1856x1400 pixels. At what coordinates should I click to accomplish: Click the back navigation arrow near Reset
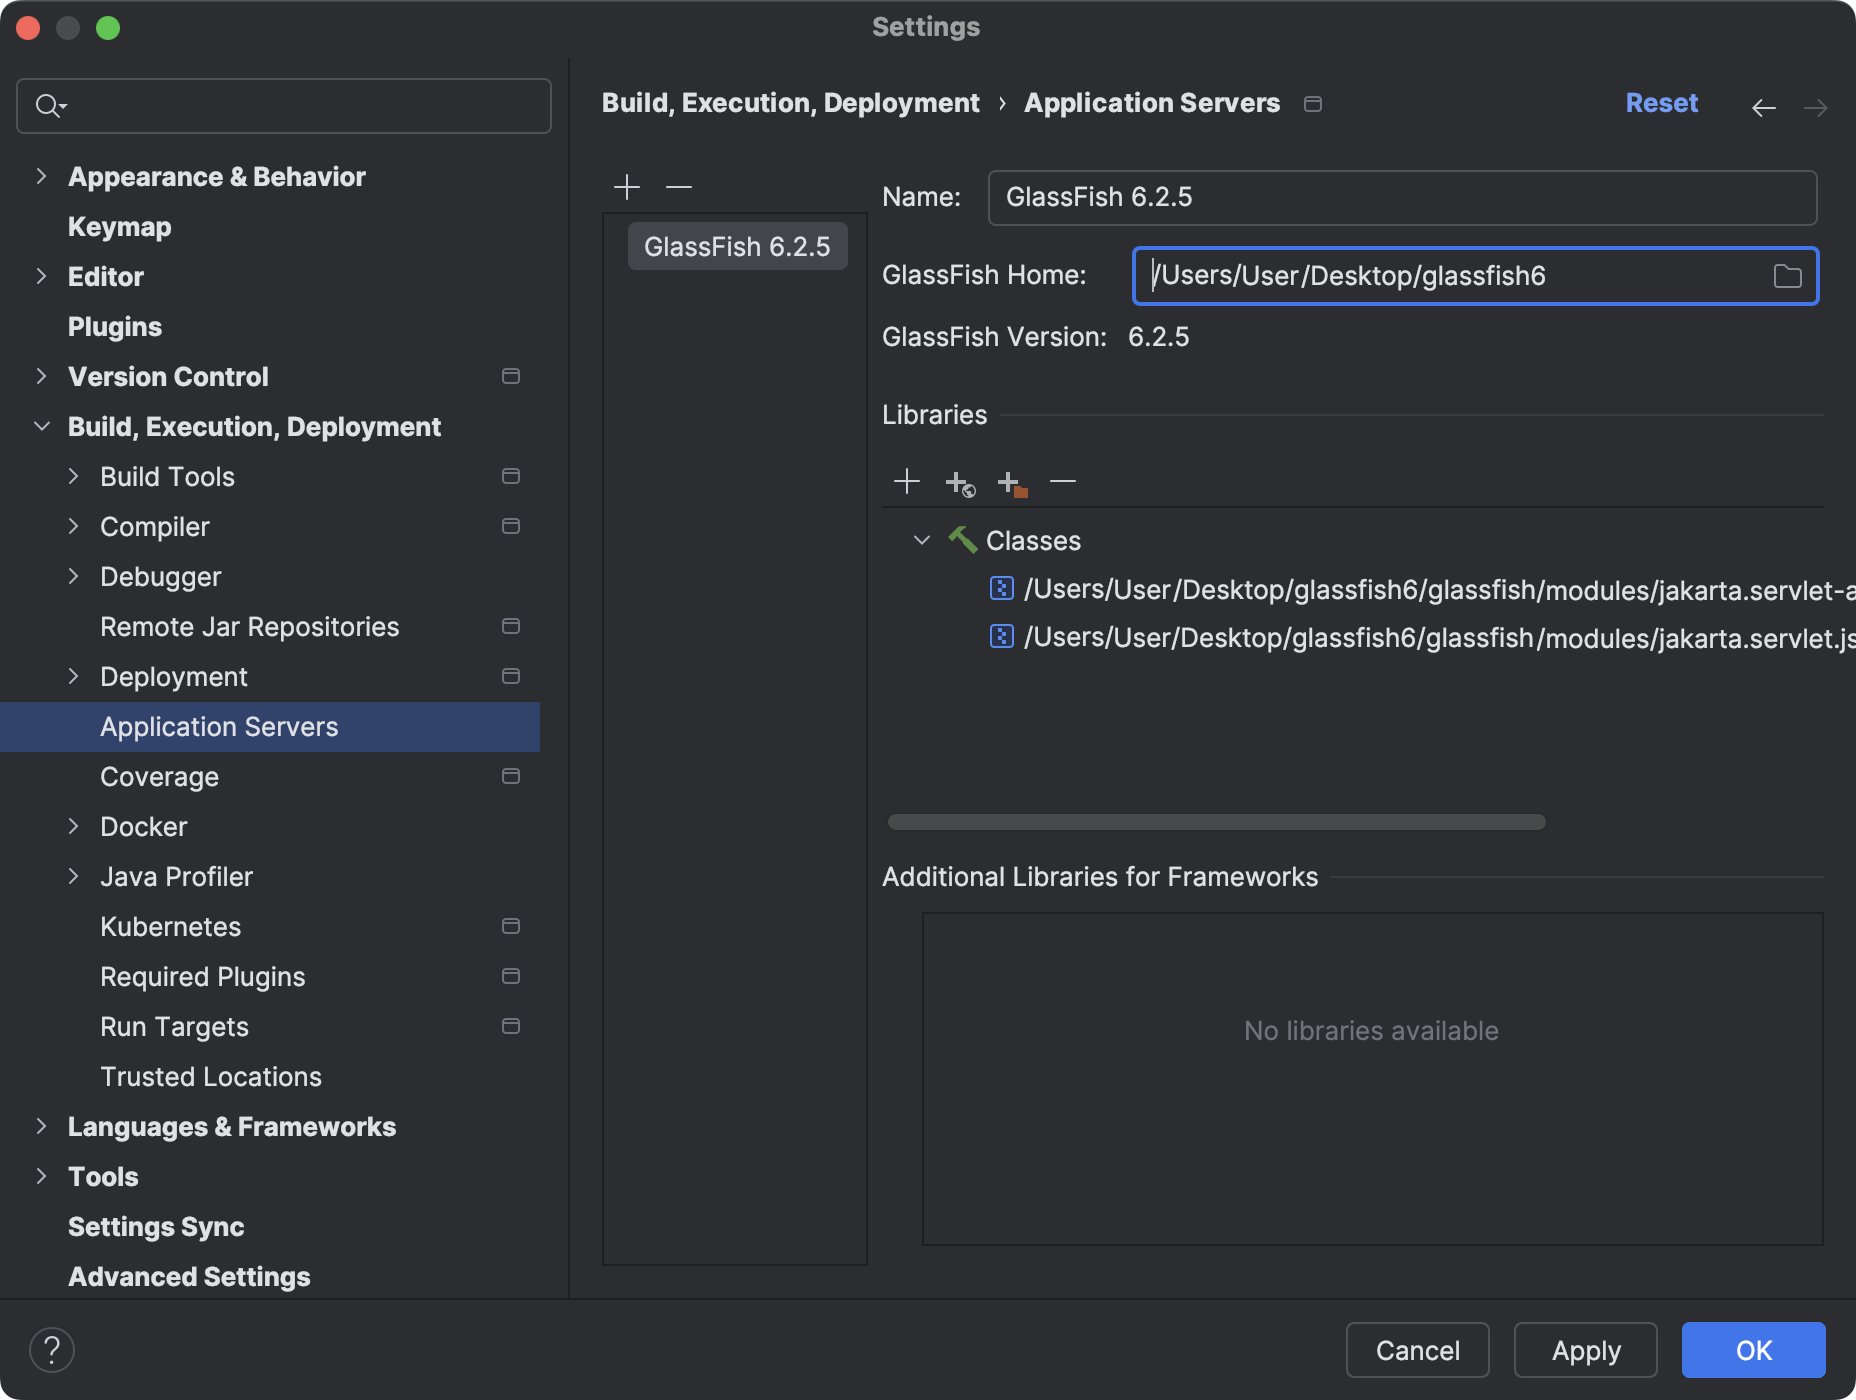[x=1763, y=107]
